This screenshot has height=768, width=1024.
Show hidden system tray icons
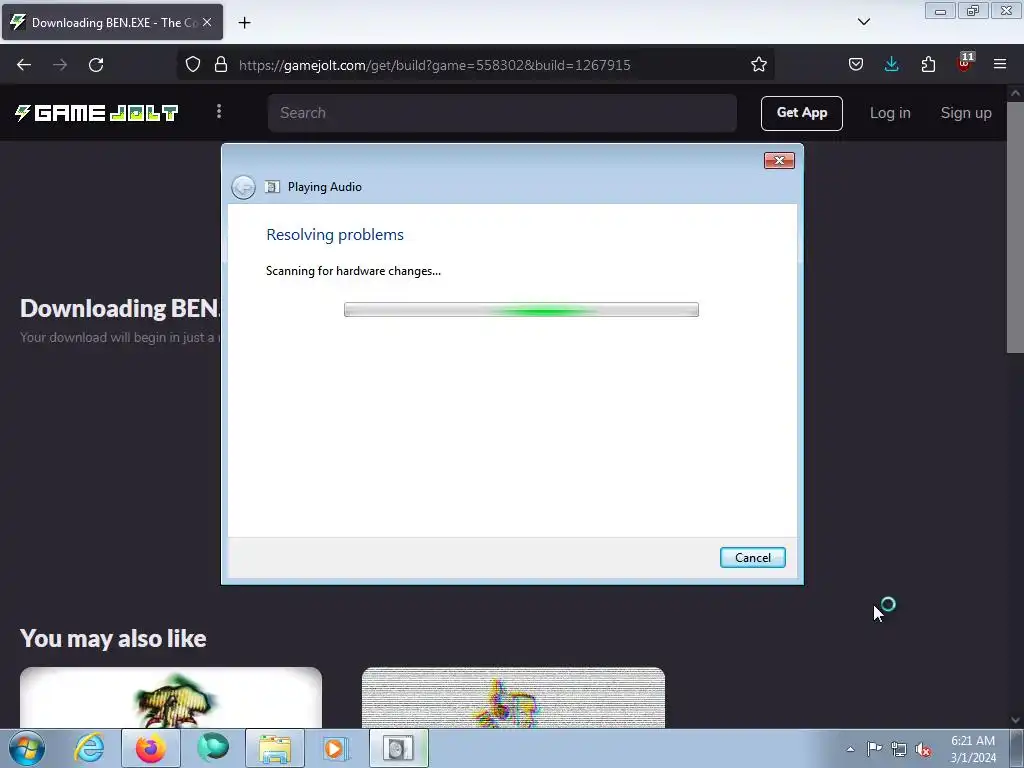point(850,749)
